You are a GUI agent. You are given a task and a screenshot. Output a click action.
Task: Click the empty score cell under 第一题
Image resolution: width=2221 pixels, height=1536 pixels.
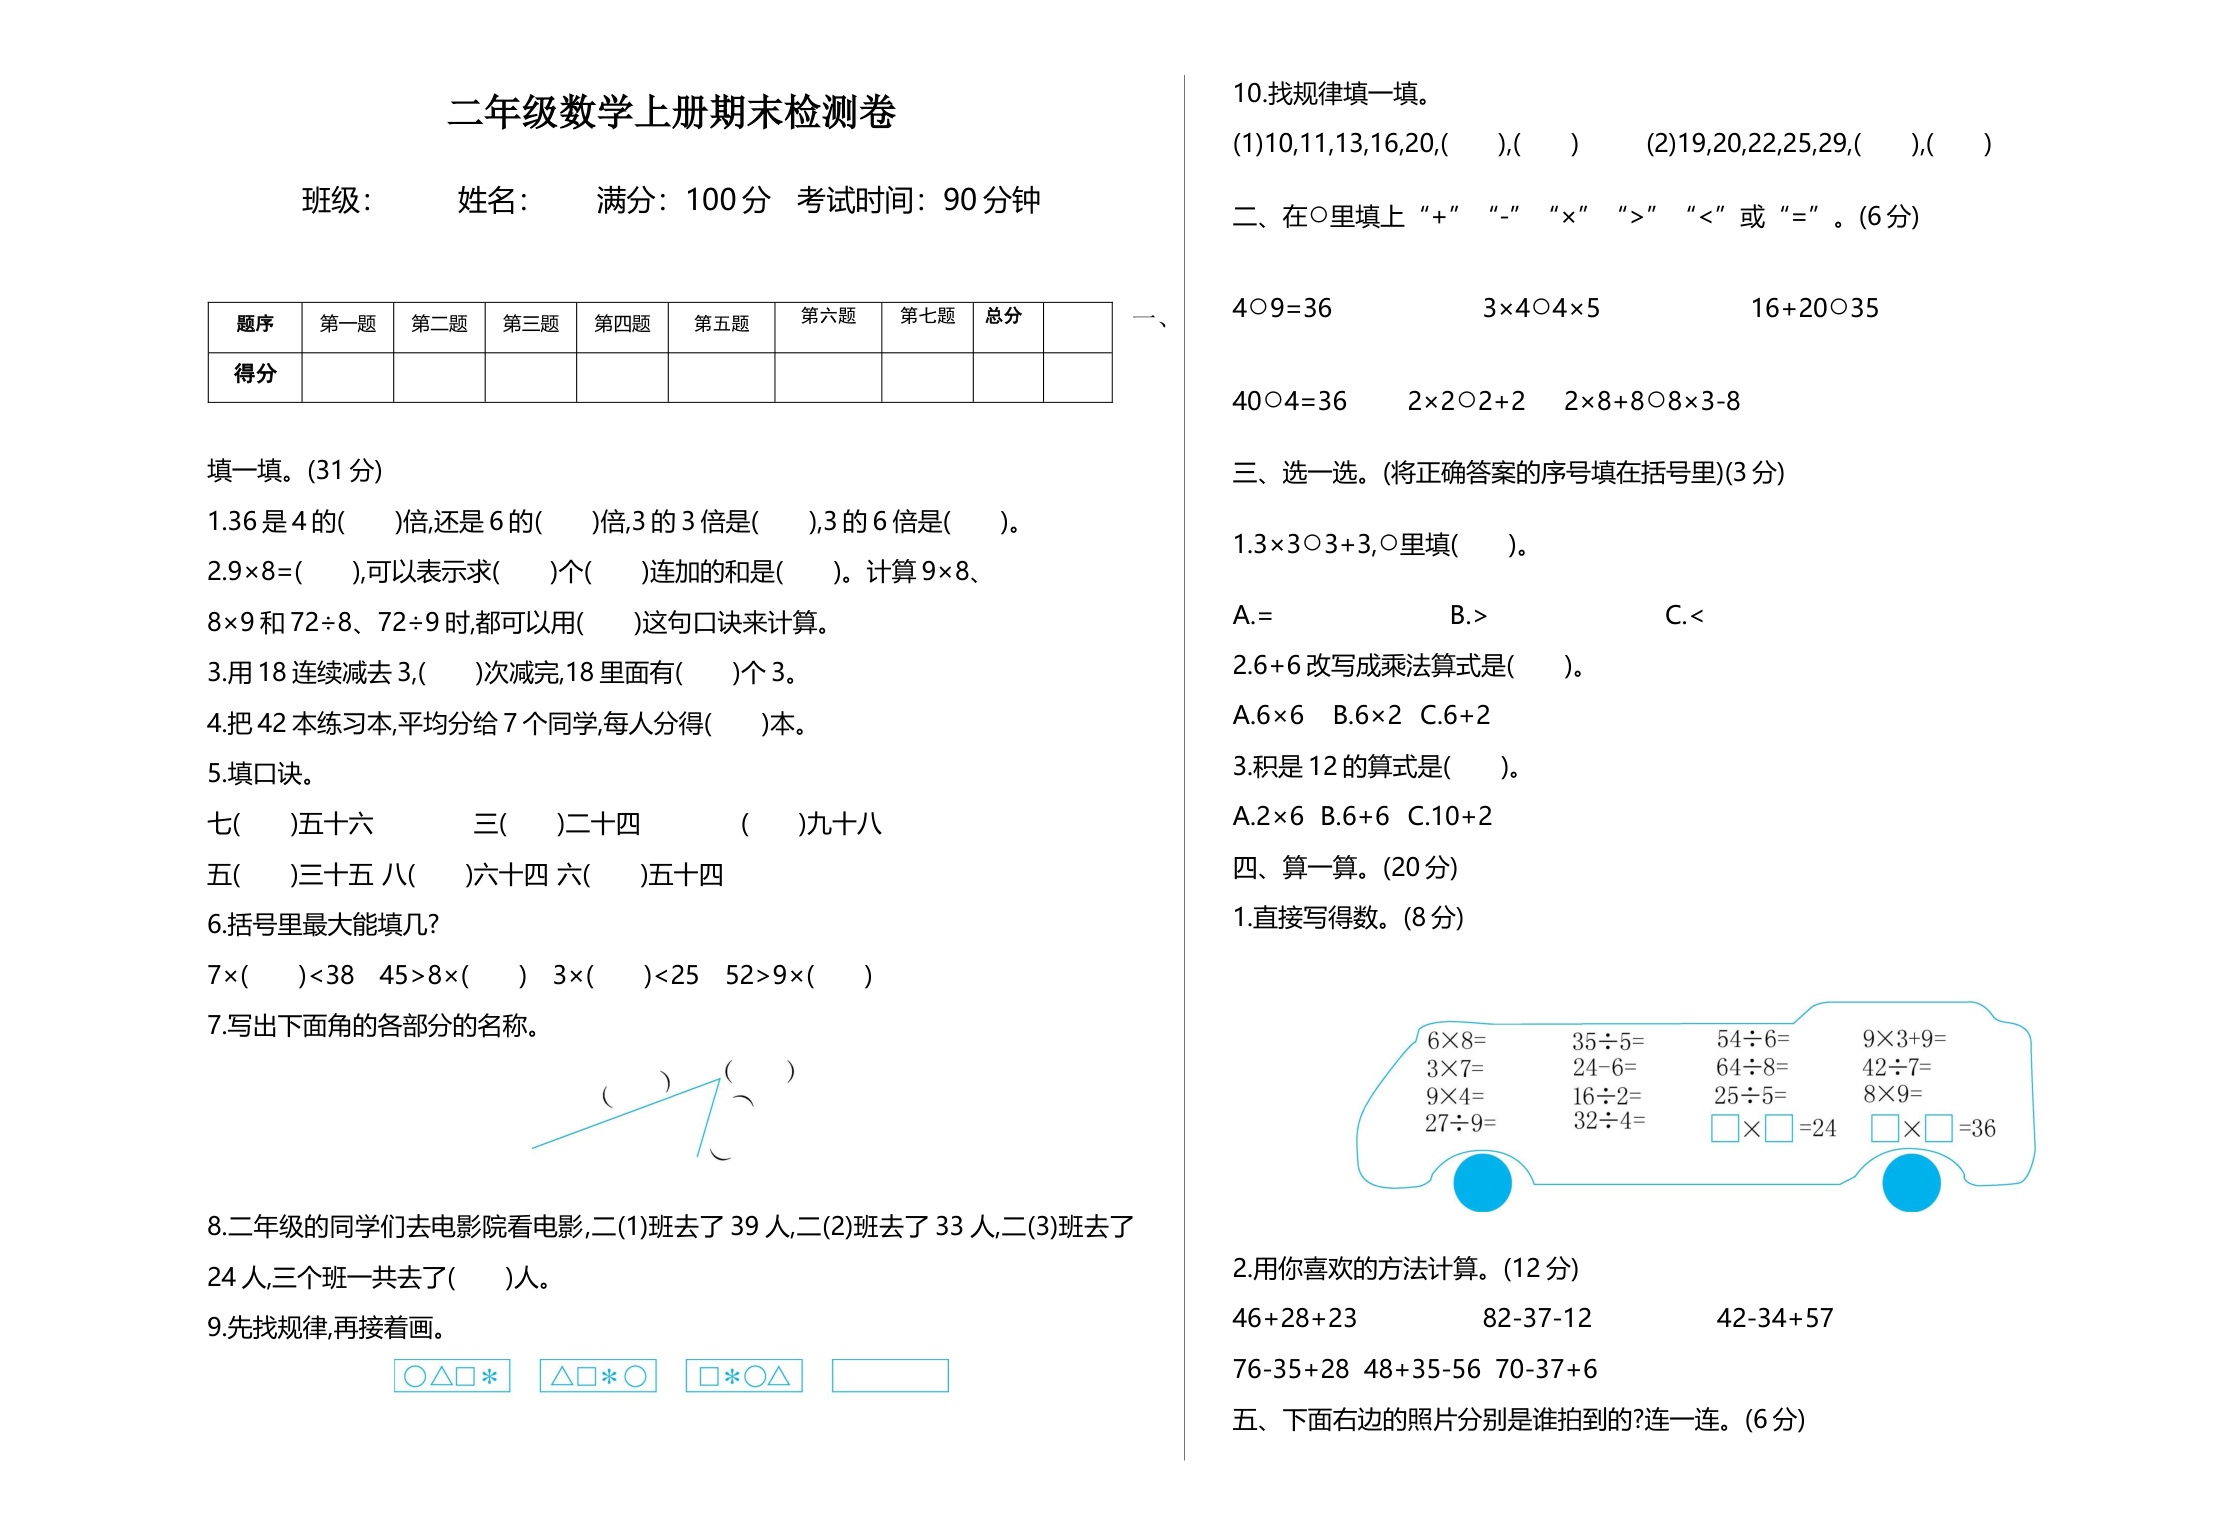(x=348, y=377)
